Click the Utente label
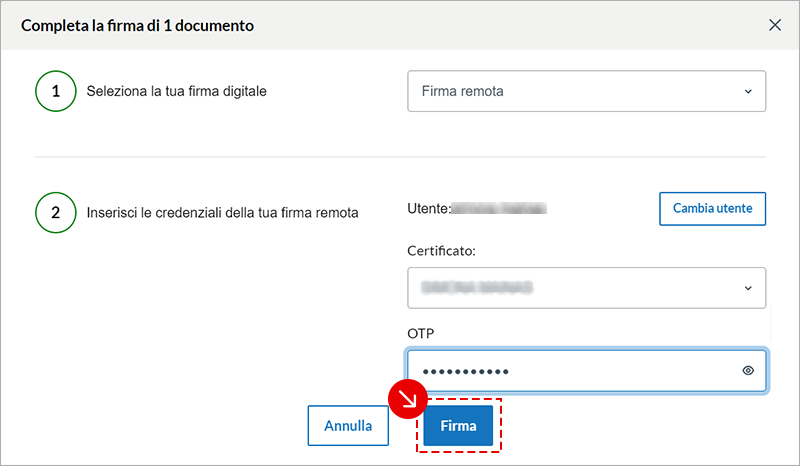The height and width of the screenshot is (466, 800). (428, 209)
